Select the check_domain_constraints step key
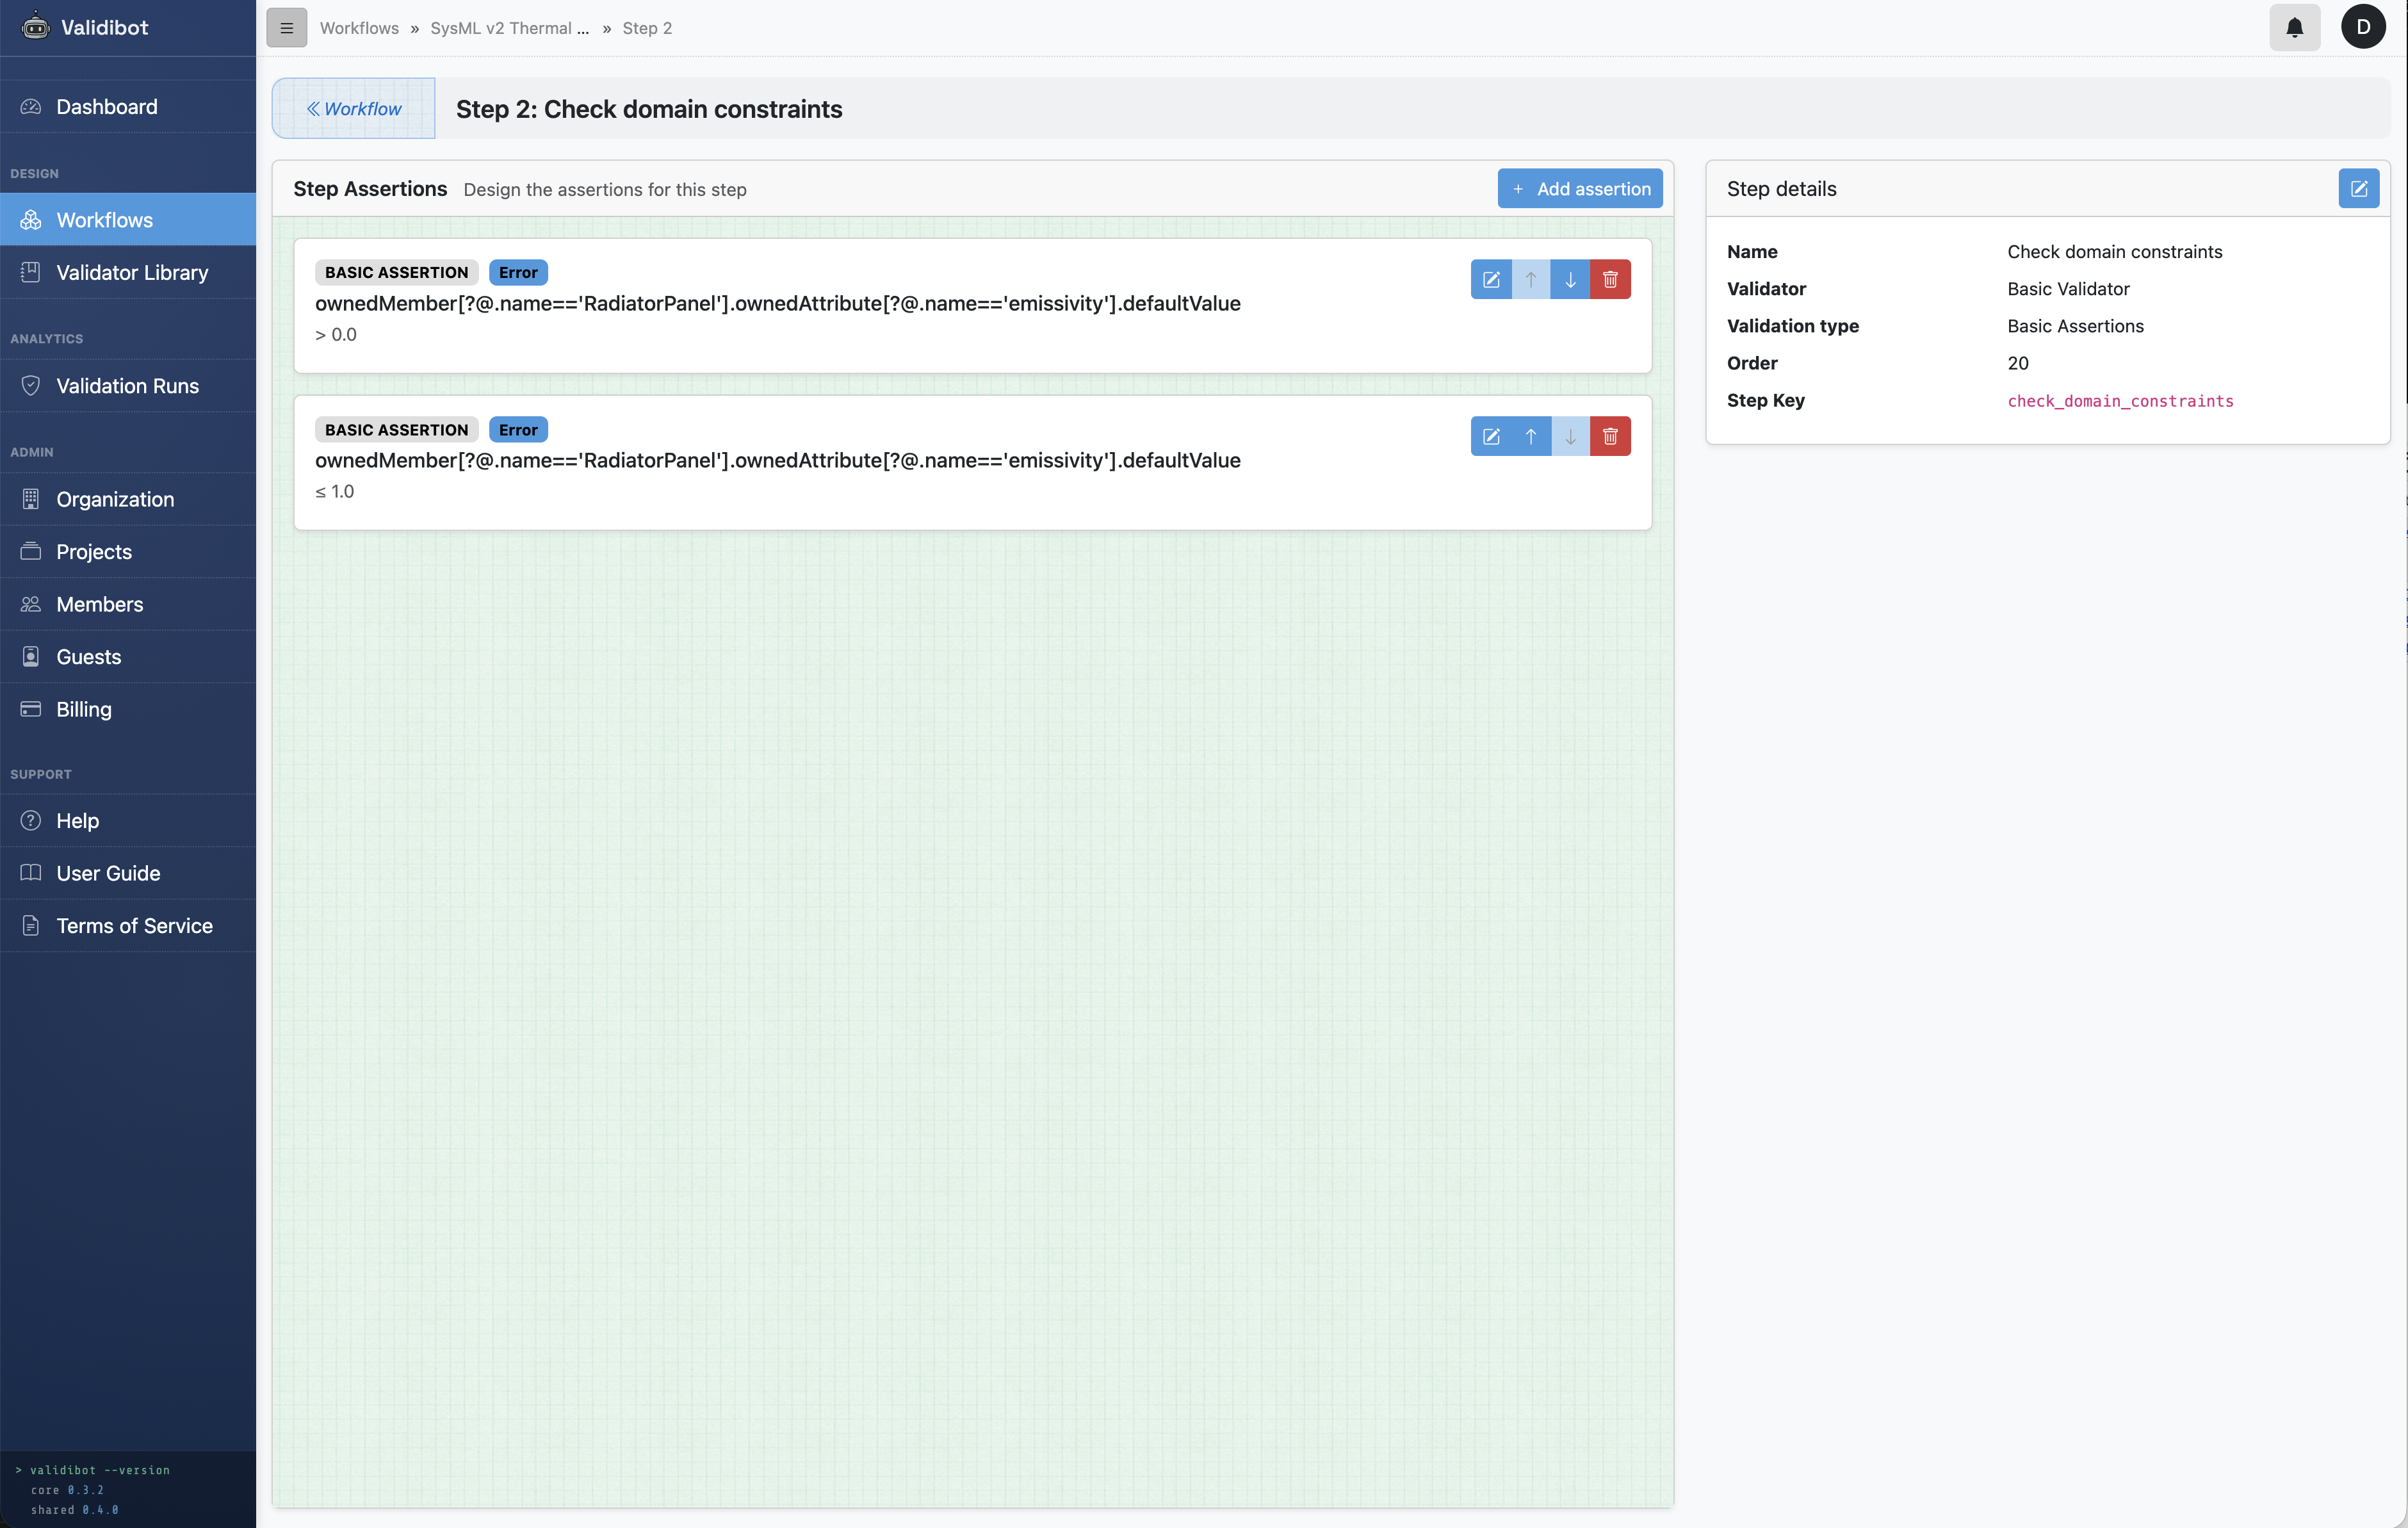2408x1528 pixels. coord(2121,401)
